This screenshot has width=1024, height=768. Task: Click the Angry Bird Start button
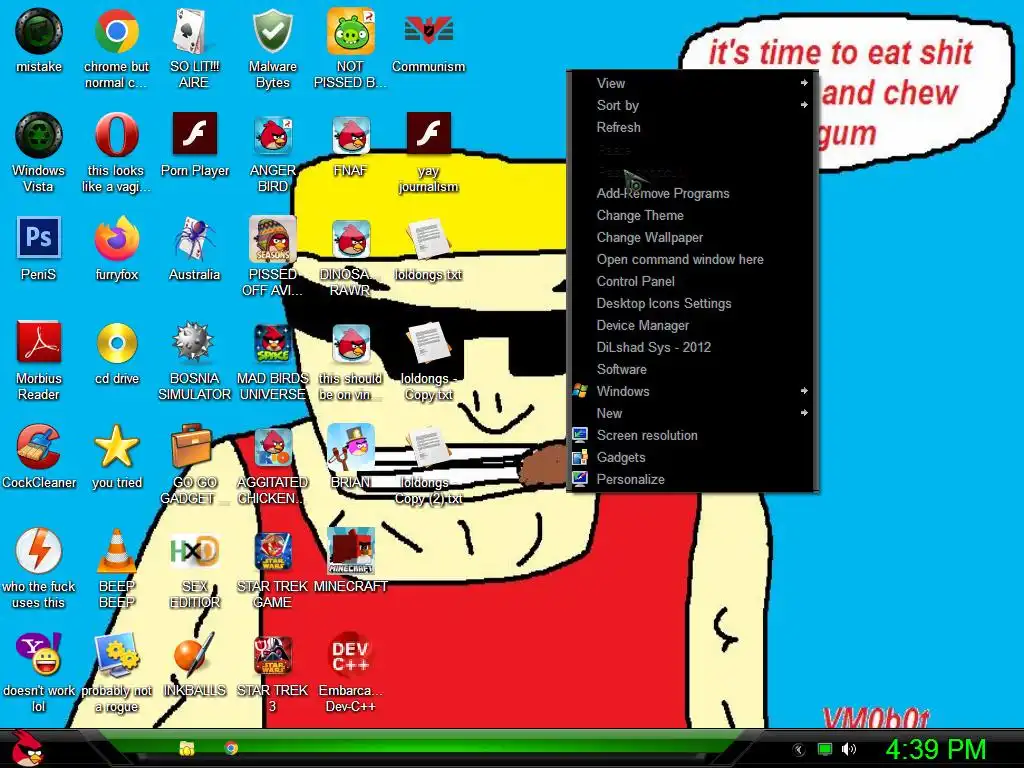point(26,748)
